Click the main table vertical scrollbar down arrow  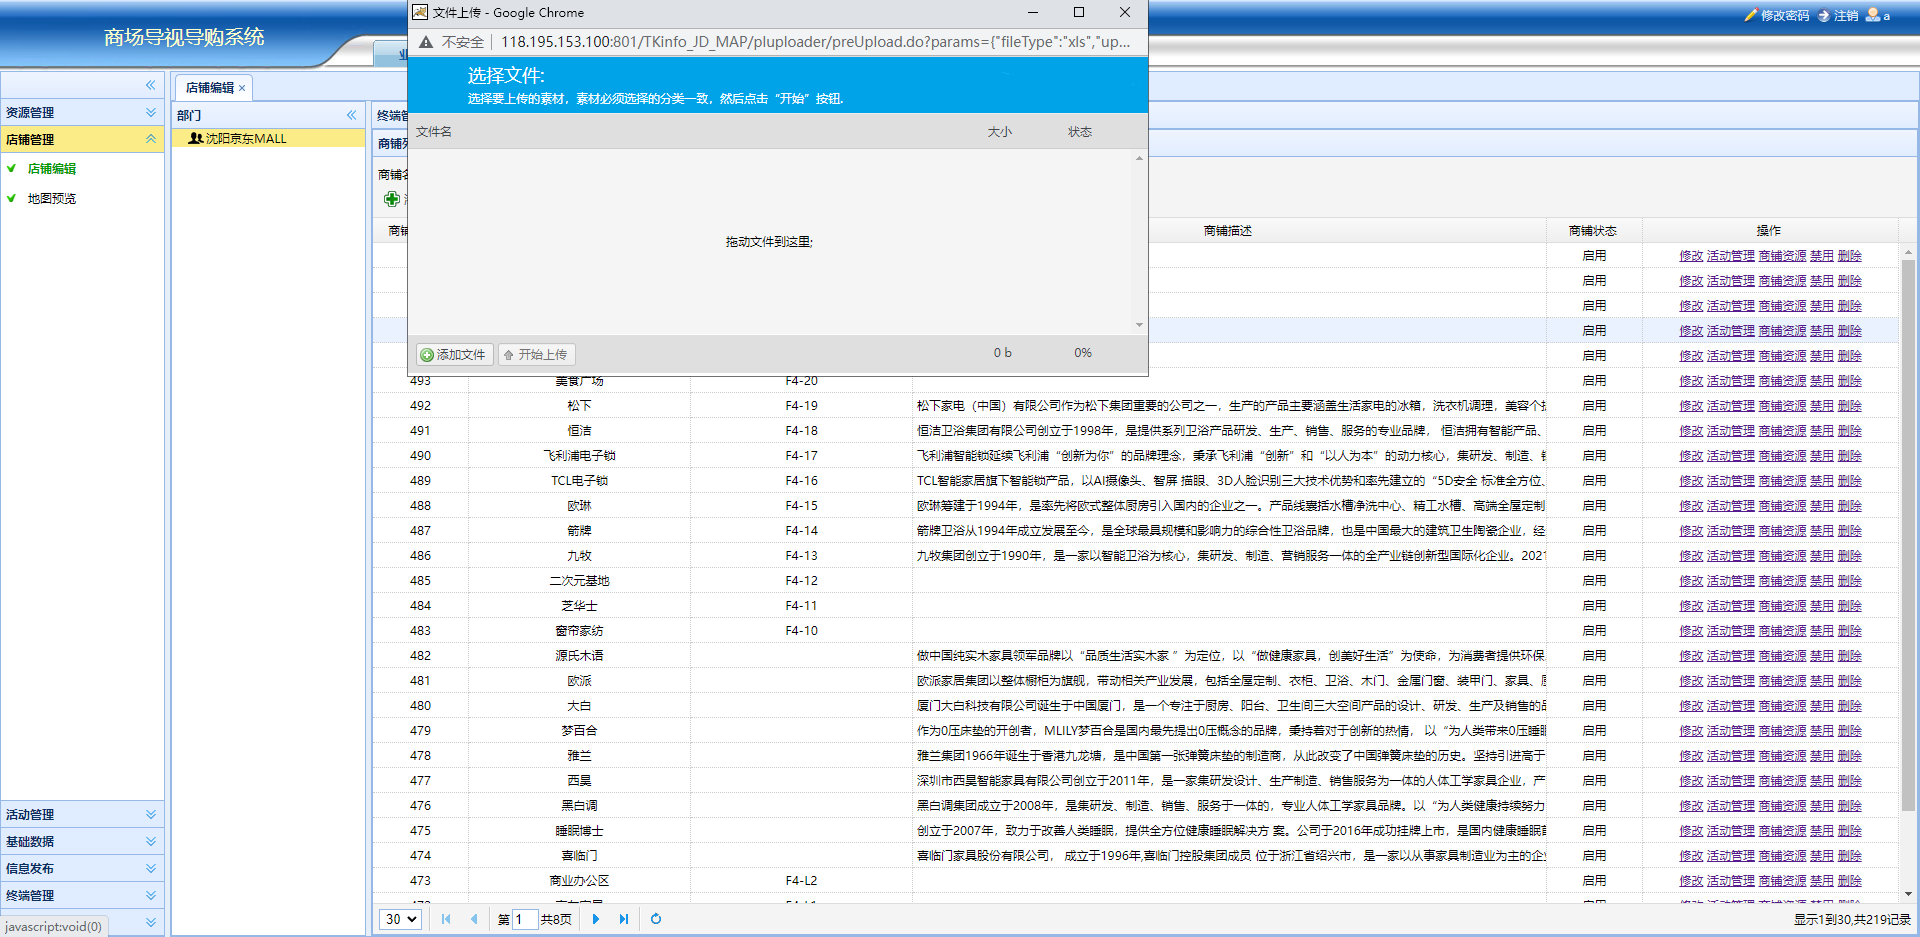pos(1908,893)
